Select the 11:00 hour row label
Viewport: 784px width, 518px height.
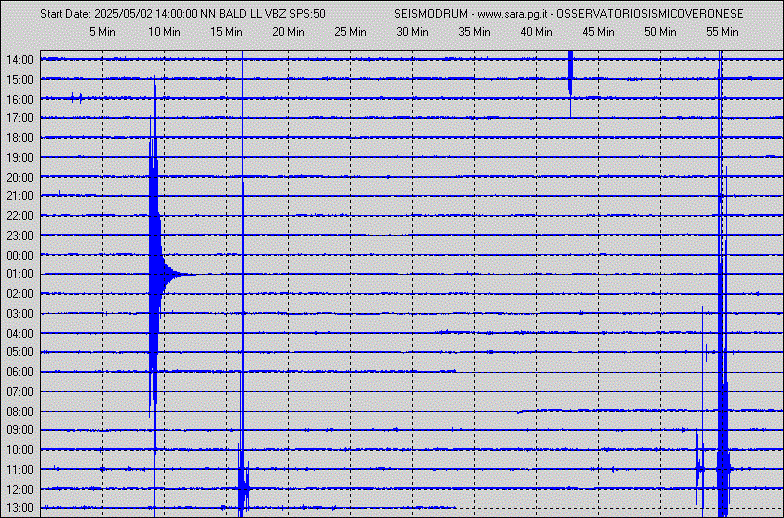click(20, 470)
